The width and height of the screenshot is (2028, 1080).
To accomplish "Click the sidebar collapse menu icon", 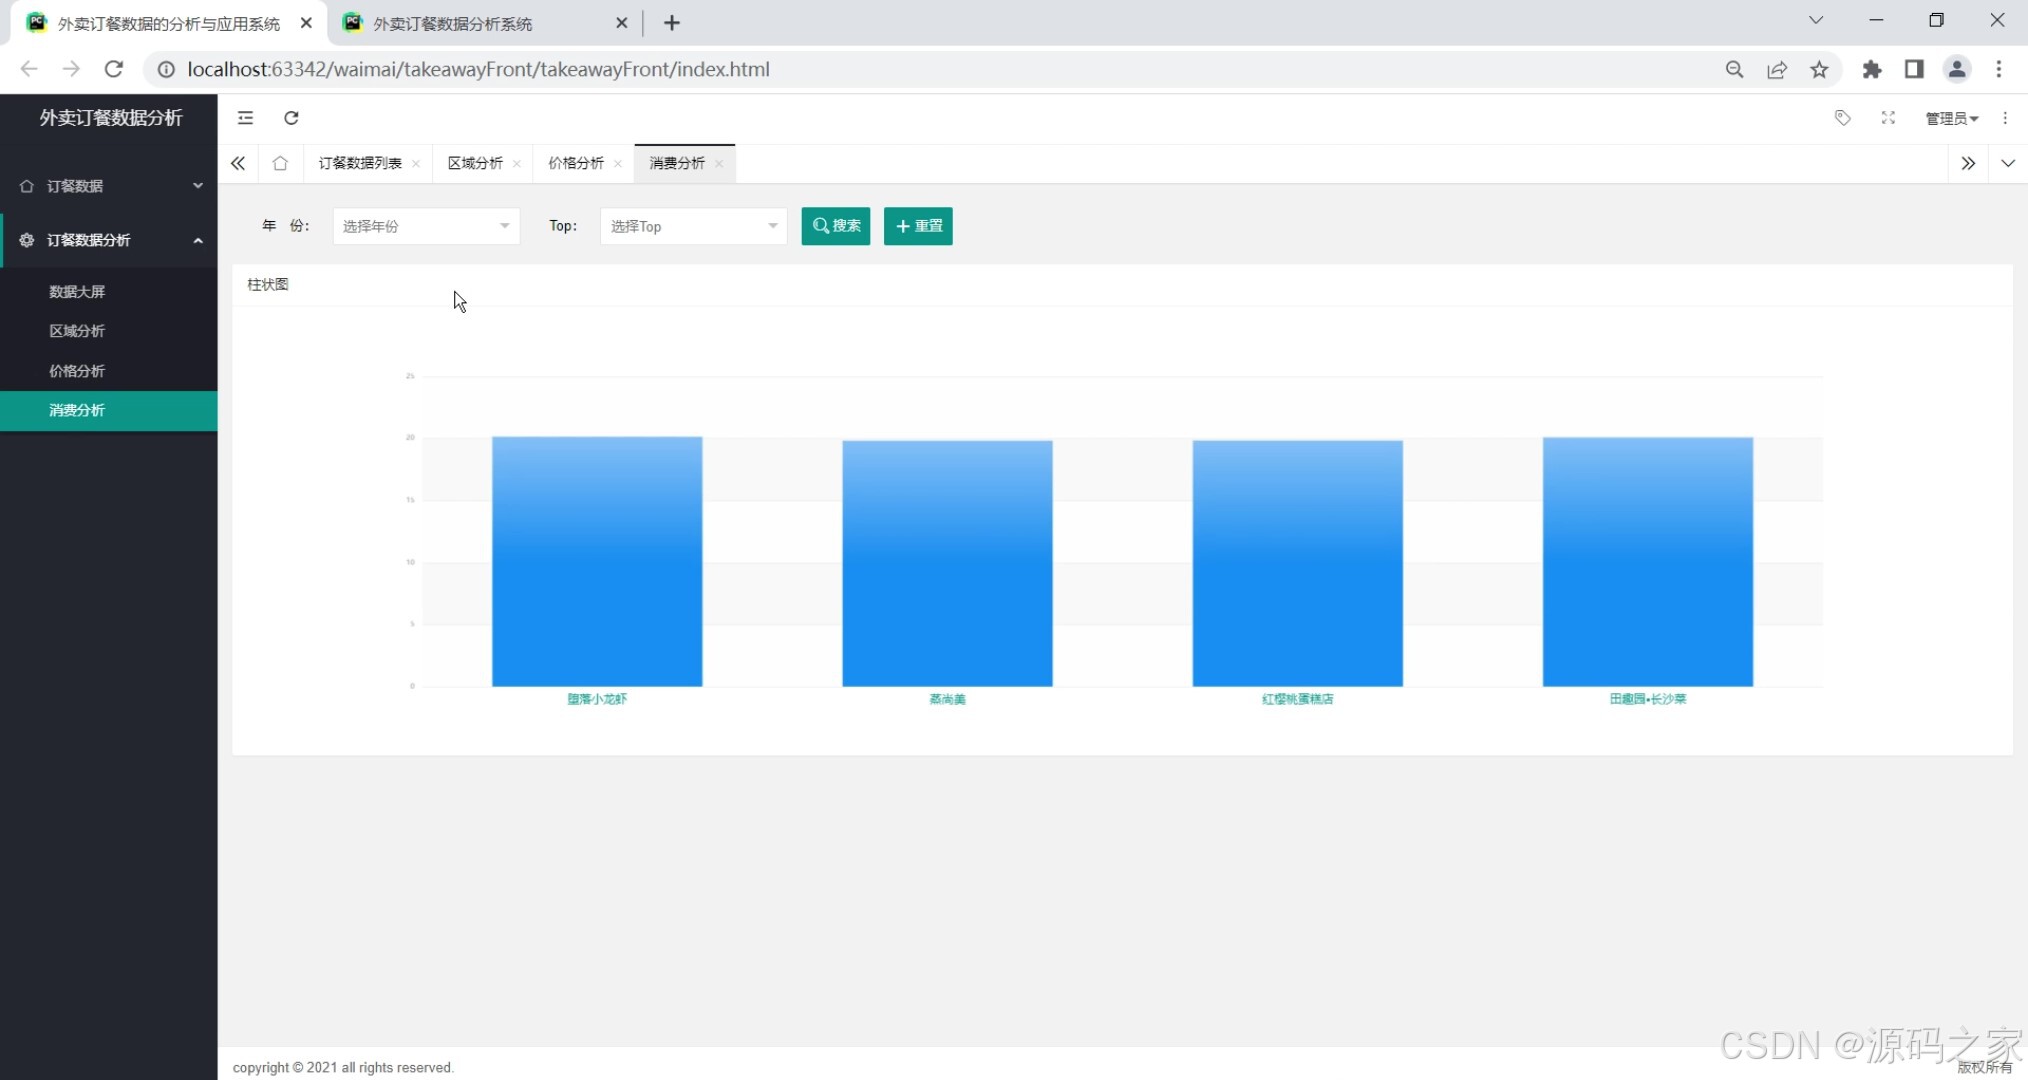I will coord(245,118).
